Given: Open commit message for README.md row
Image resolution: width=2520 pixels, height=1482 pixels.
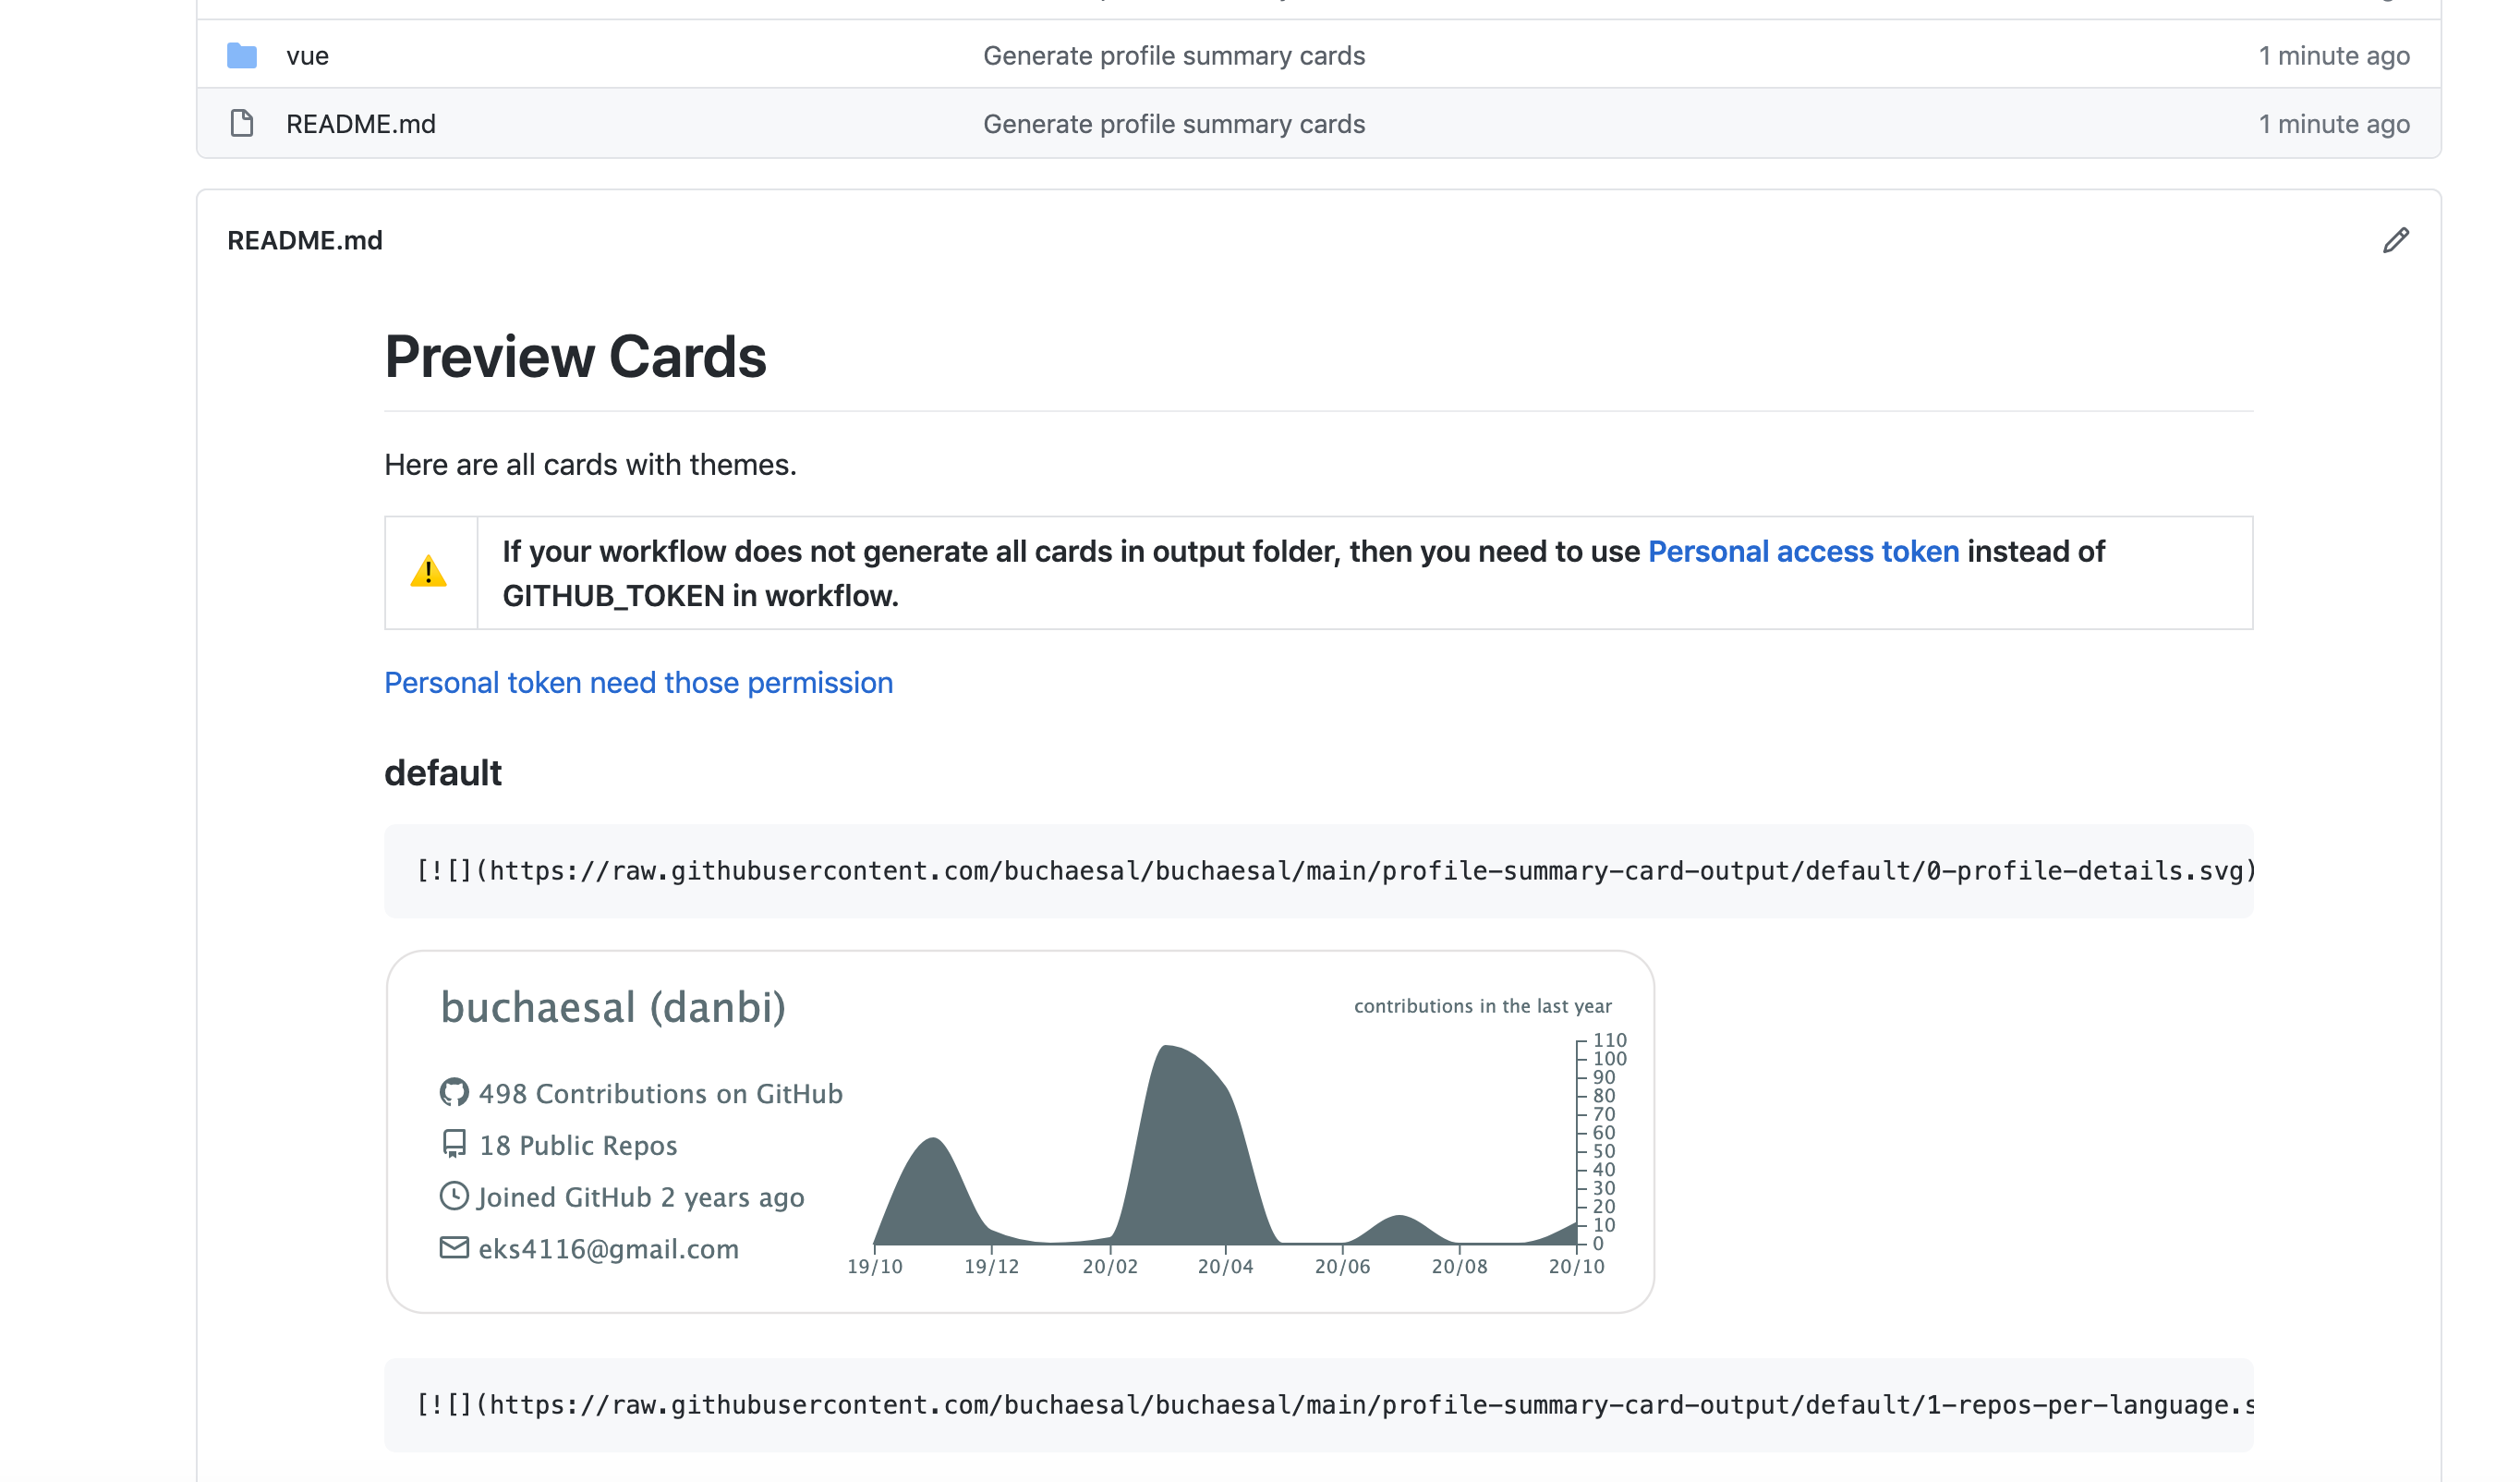Looking at the screenshot, I should pyautogui.click(x=1173, y=124).
